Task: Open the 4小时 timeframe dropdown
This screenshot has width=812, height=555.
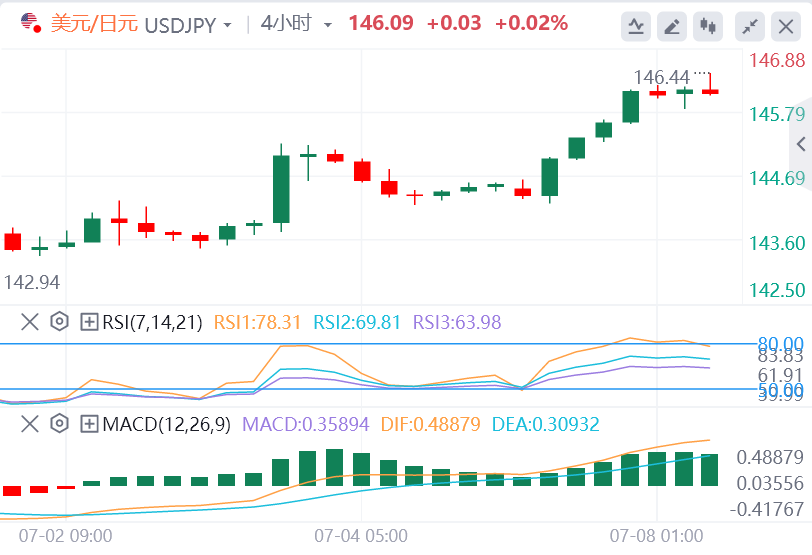Action: pos(327,24)
